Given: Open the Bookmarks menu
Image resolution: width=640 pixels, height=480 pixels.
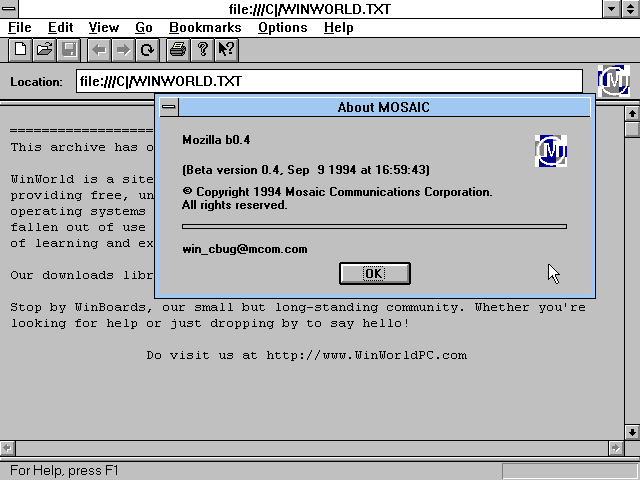Looking at the screenshot, I should (x=205, y=28).
